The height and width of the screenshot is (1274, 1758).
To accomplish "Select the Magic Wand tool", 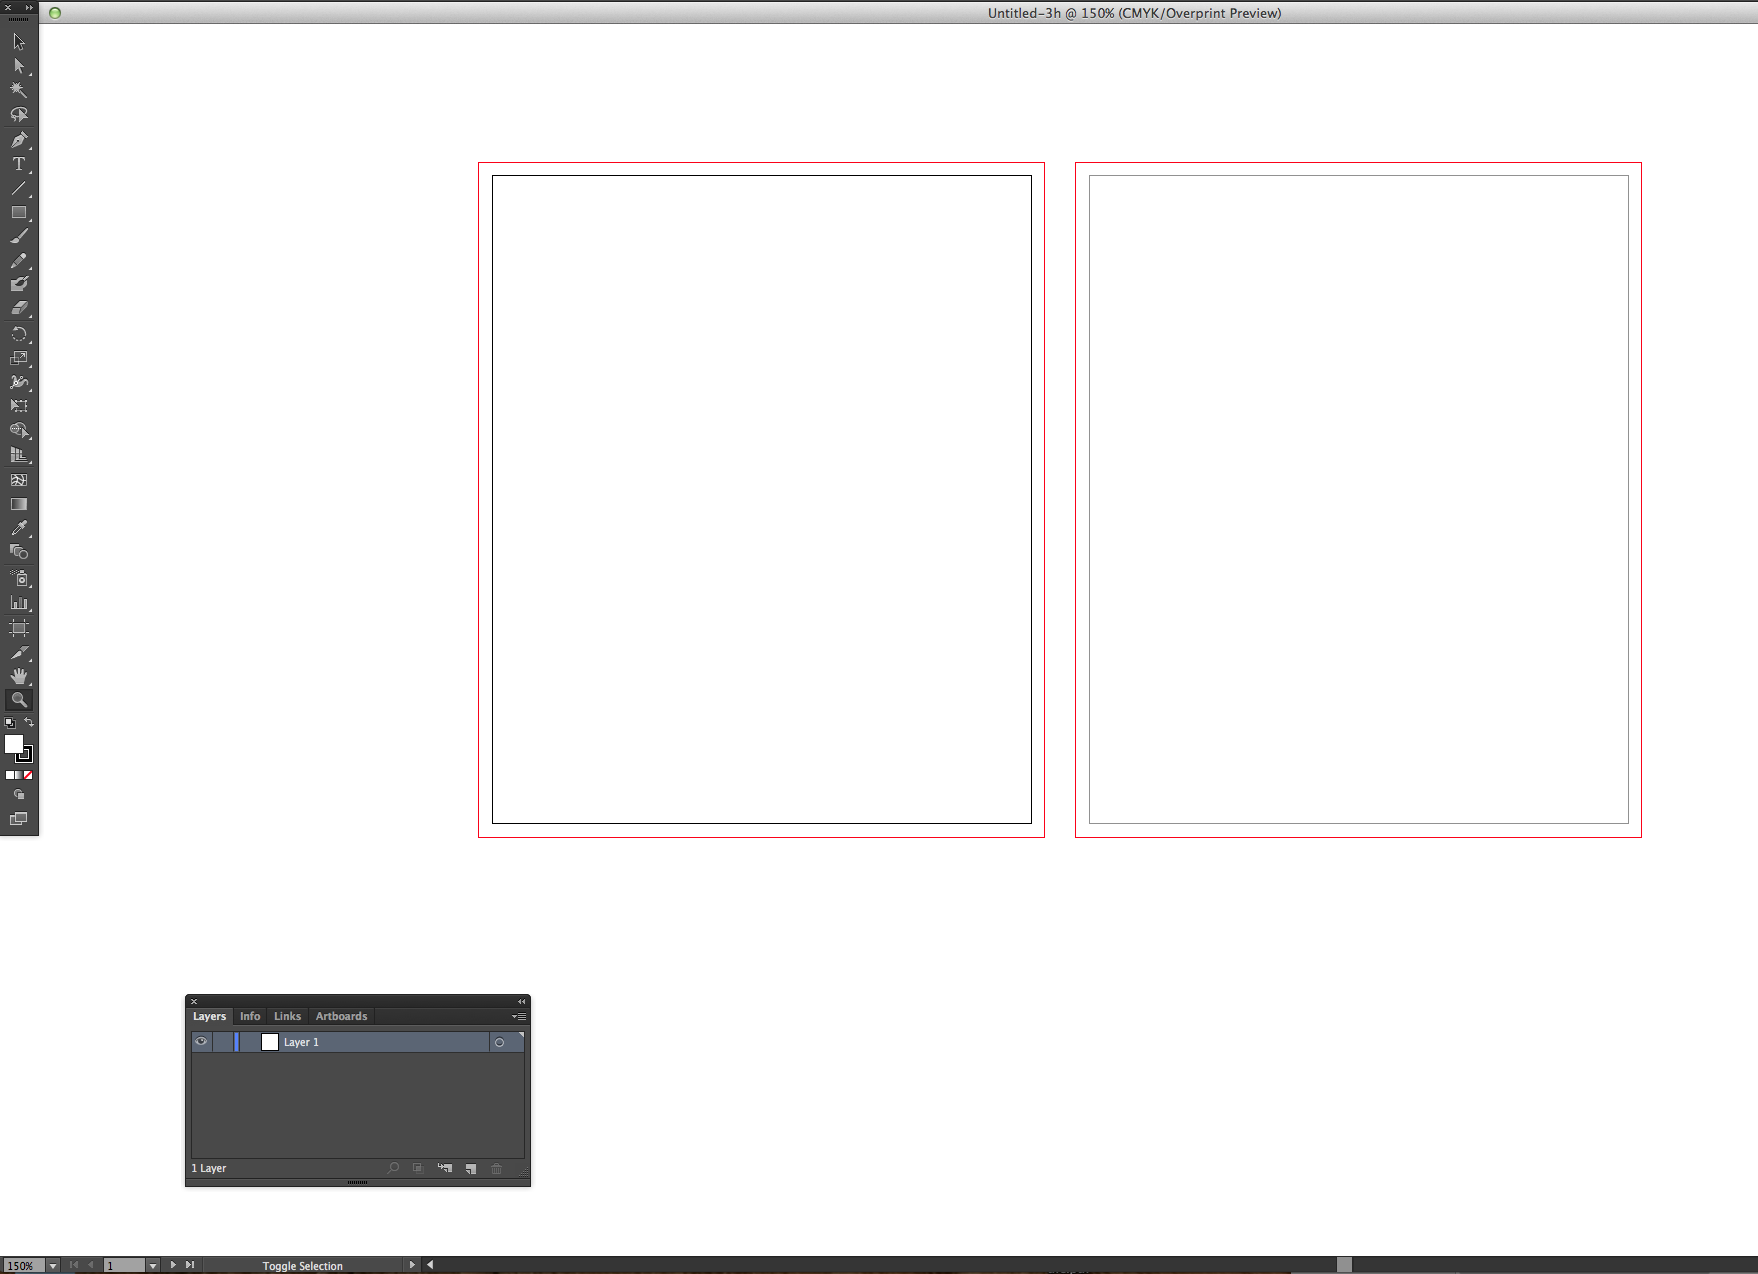I will point(19,90).
